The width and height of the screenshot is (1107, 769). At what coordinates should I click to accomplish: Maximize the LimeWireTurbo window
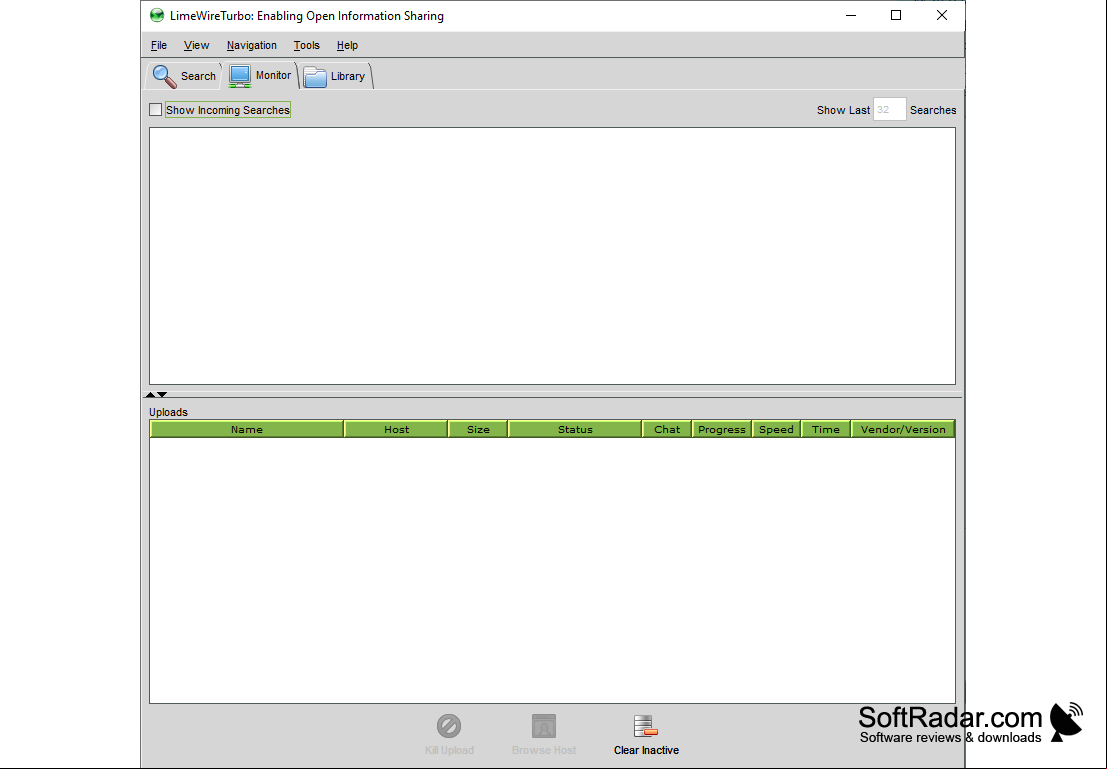[896, 16]
